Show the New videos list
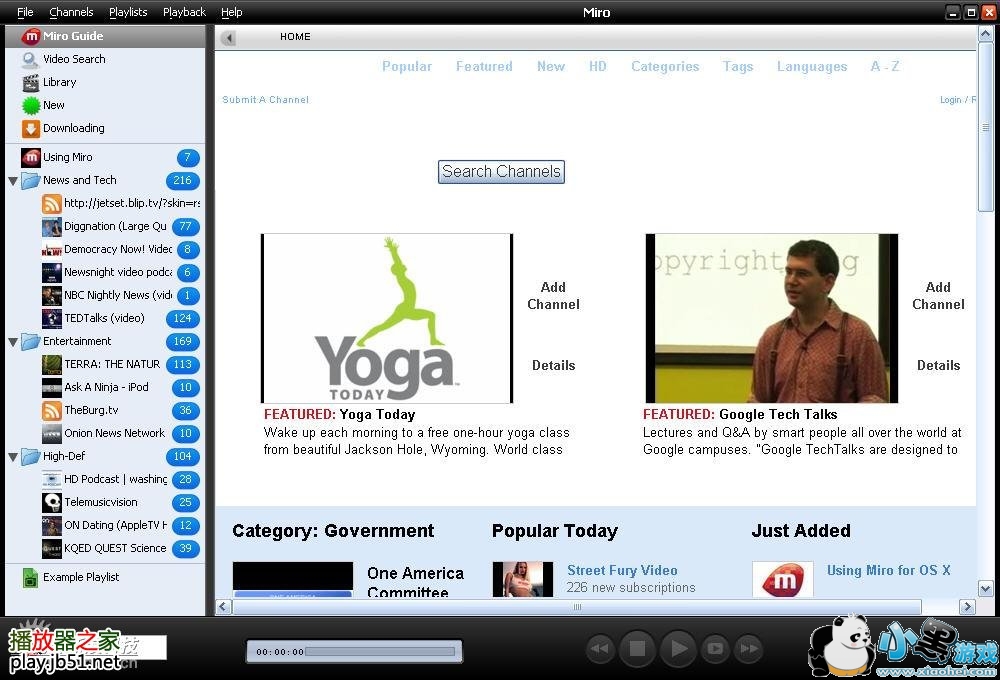This screenshot has height=680, width=1000. click(105, 105)
